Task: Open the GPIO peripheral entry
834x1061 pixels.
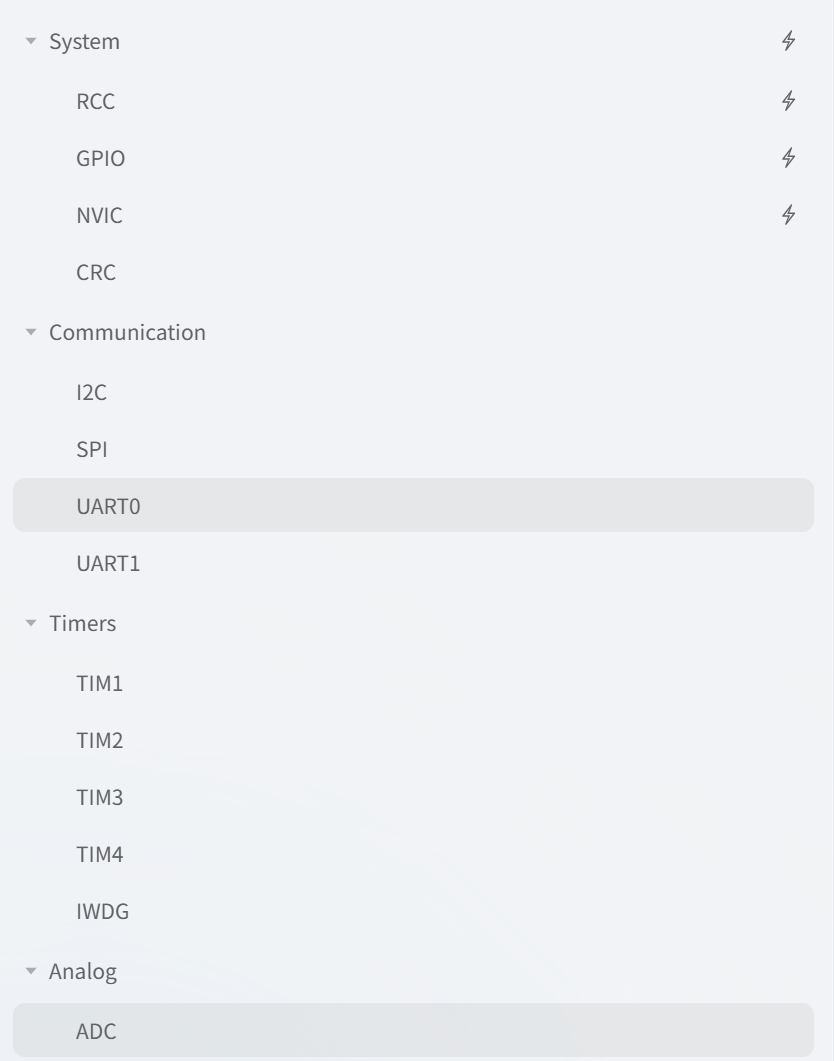Action: pos(101,158)
